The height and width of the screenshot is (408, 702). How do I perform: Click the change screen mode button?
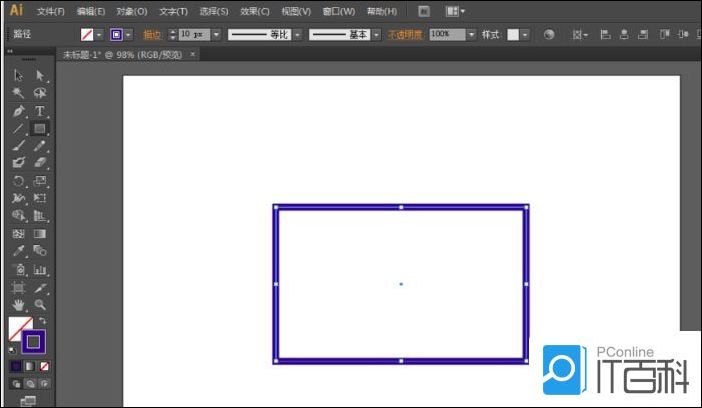(x=28, y=401)
